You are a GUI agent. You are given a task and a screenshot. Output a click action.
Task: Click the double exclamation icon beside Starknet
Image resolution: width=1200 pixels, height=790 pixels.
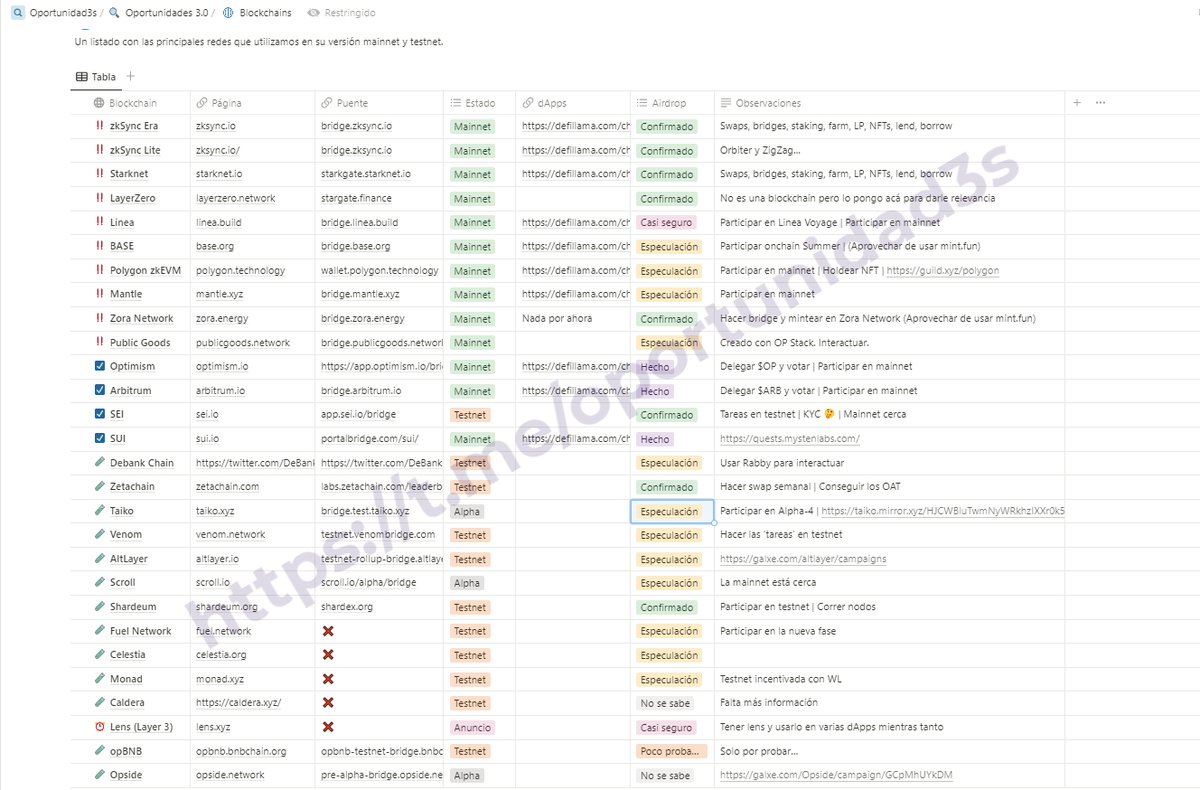tap(99, 174)
